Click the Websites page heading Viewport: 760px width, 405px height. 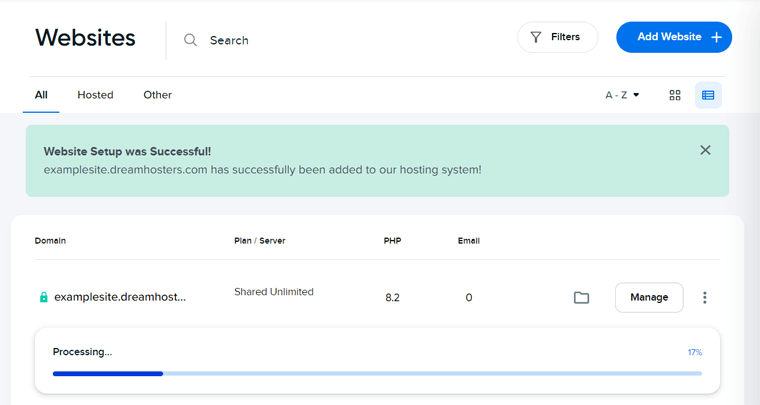85,38
